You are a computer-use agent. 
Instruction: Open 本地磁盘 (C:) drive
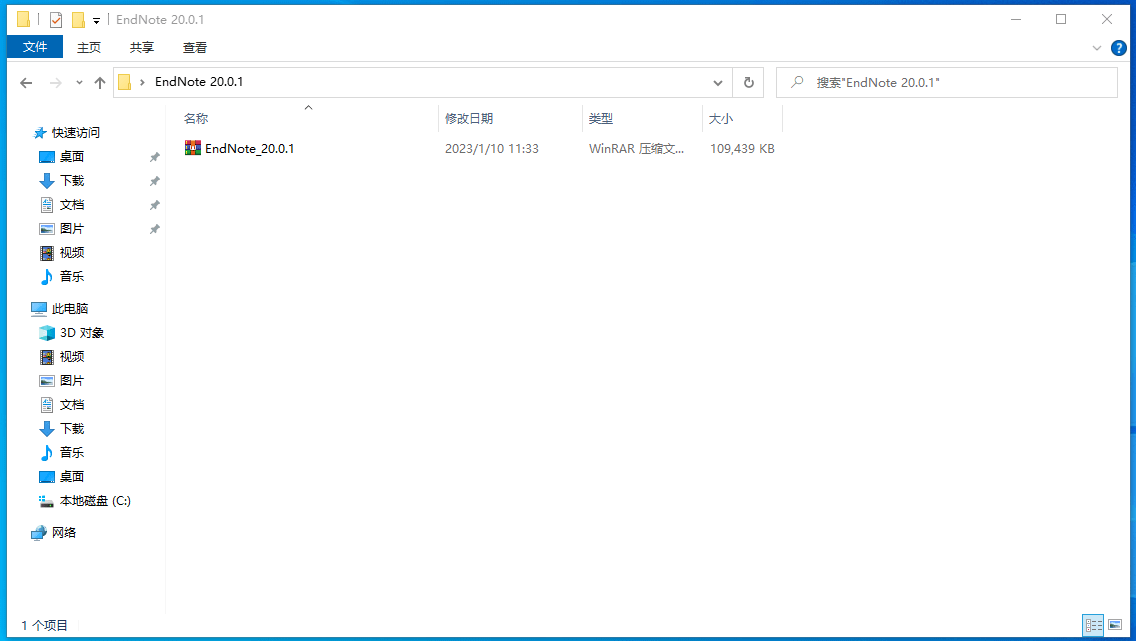pyautogui.click(x=95, y=500)
